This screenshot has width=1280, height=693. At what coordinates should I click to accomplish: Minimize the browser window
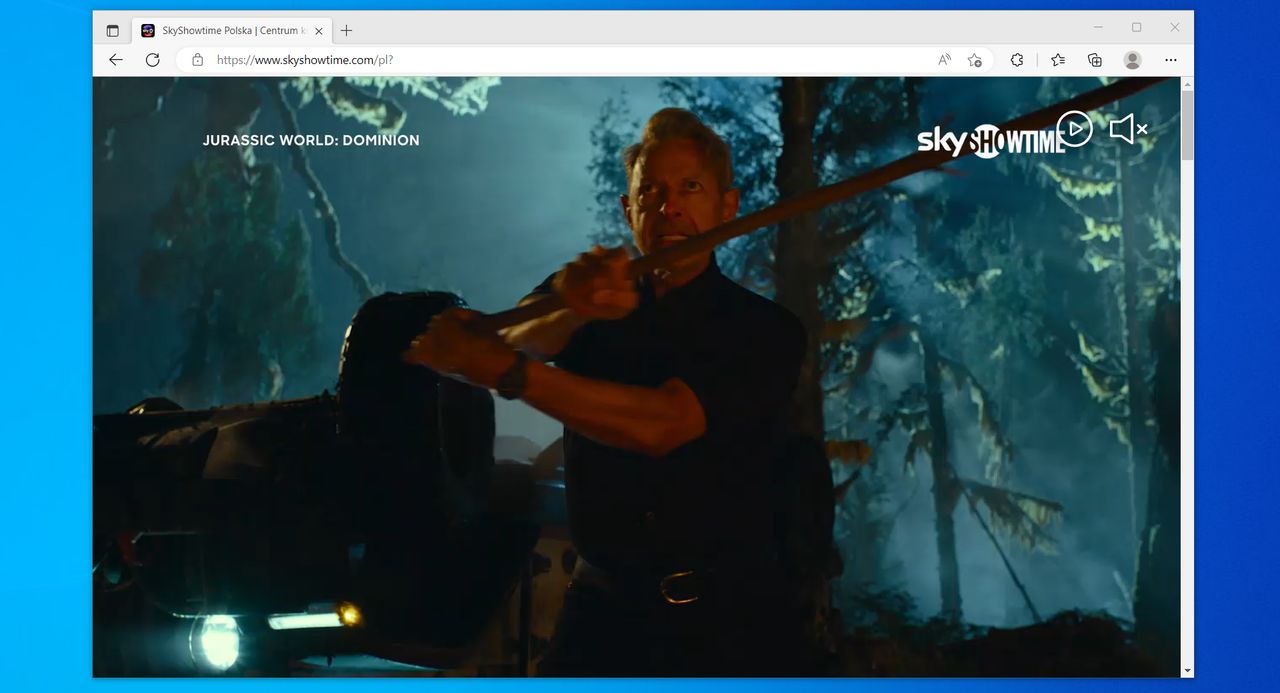tap(1098, 27)
